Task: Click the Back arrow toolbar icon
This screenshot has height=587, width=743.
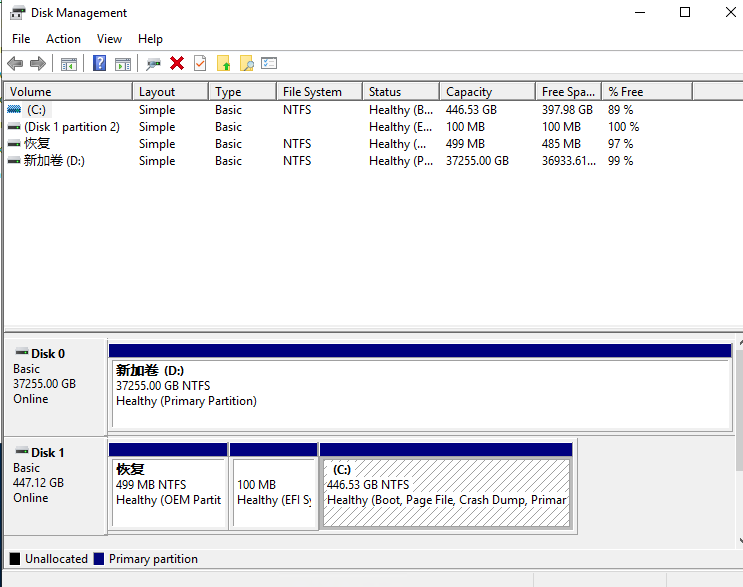Action: click(15, 64)
